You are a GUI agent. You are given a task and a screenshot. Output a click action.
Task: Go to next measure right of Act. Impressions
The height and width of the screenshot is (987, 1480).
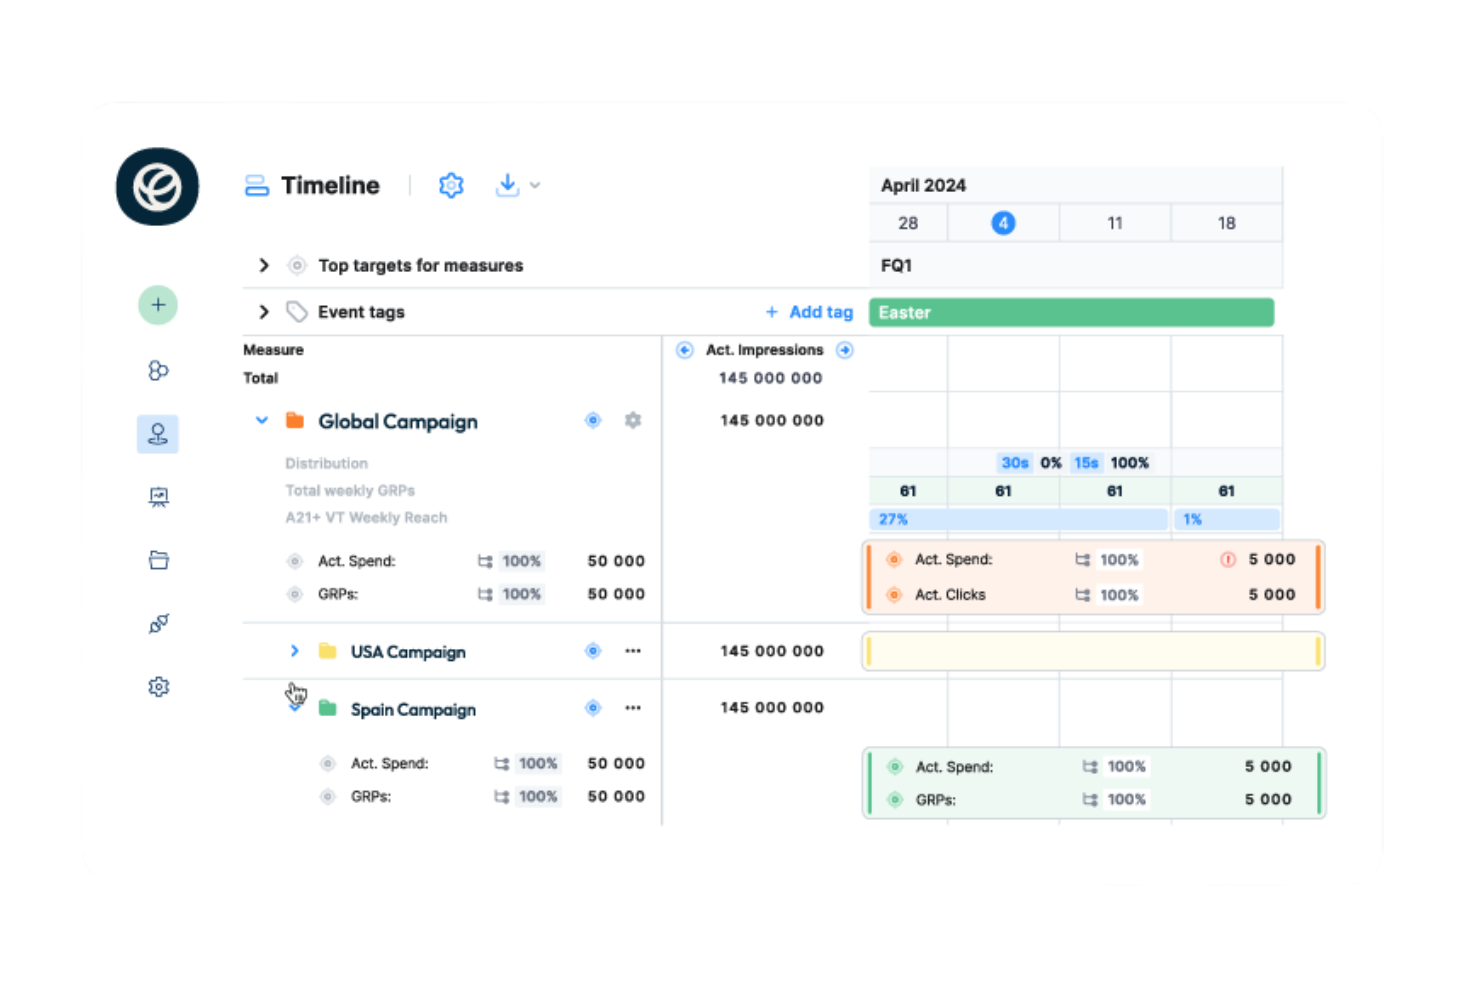pyautogui.click(x=845, y=350)
